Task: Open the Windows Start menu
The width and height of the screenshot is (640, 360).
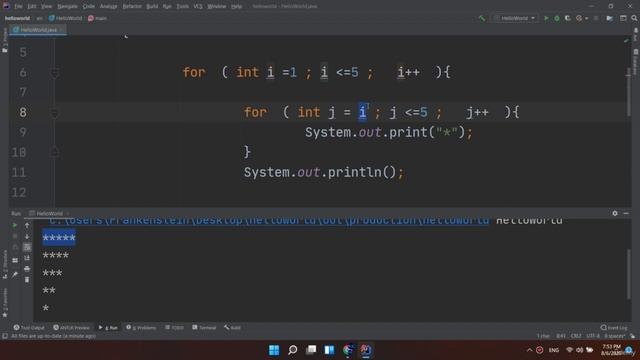Action: [x=274, y=350]
